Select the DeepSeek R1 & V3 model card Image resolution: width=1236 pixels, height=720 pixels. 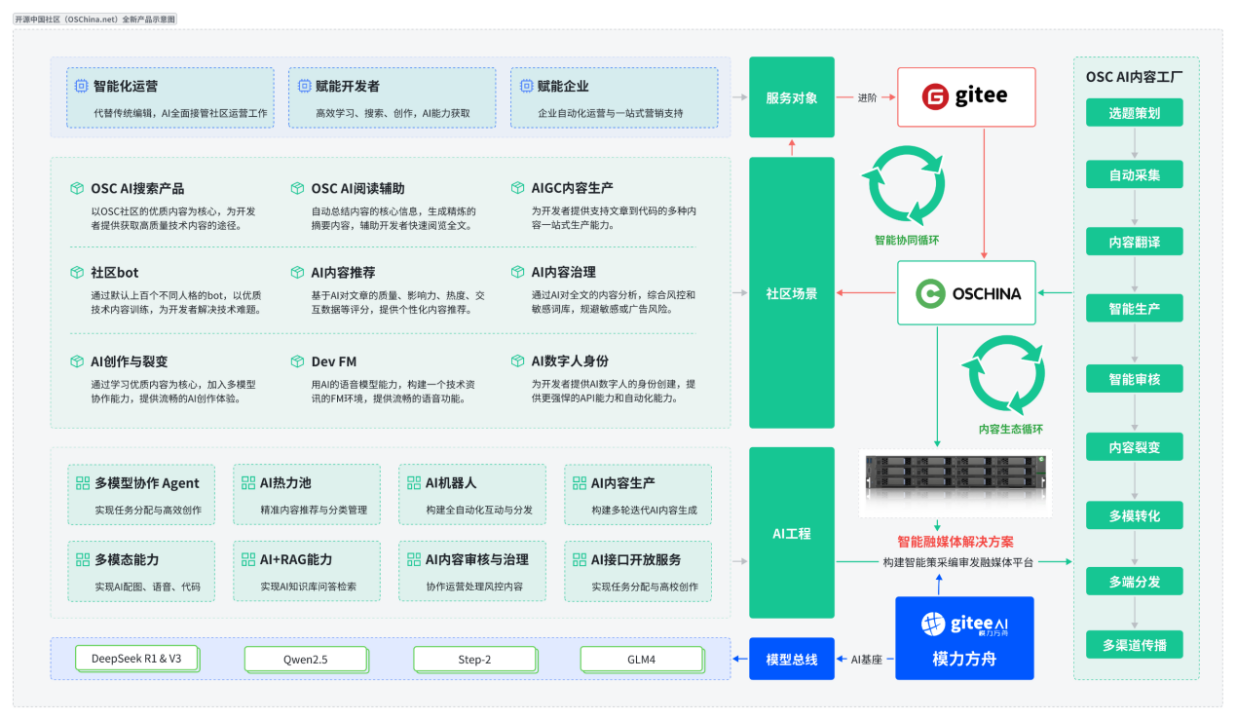[136, 659]
